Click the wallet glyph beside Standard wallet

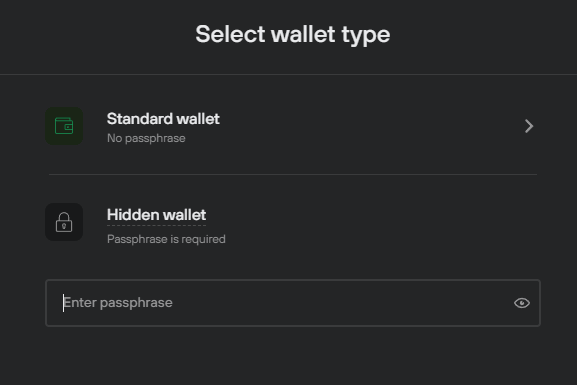point(64,126)
